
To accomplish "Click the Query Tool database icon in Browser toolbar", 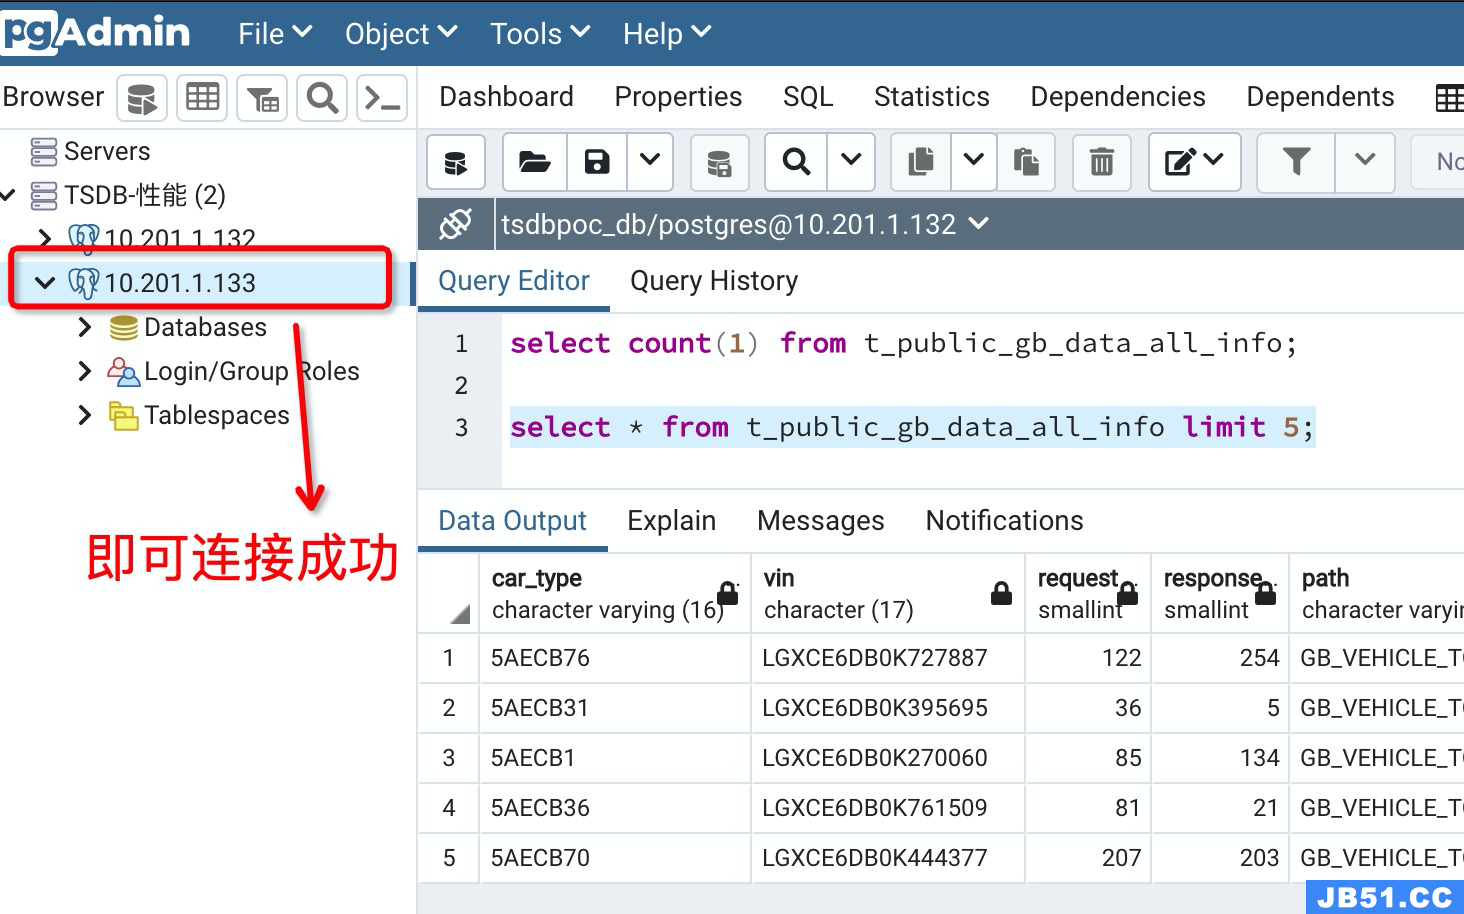I will [x=142, y=98].
